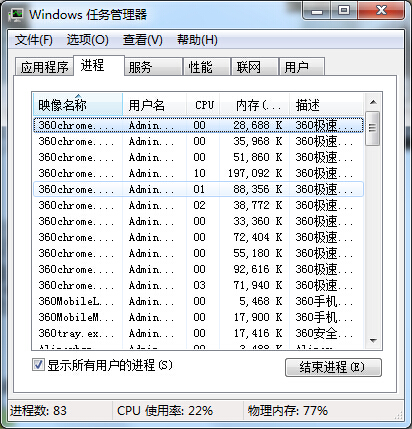Click the vertical scrollbar thumb
Viewport: 412px width, 429px height.
pos(373,128)
